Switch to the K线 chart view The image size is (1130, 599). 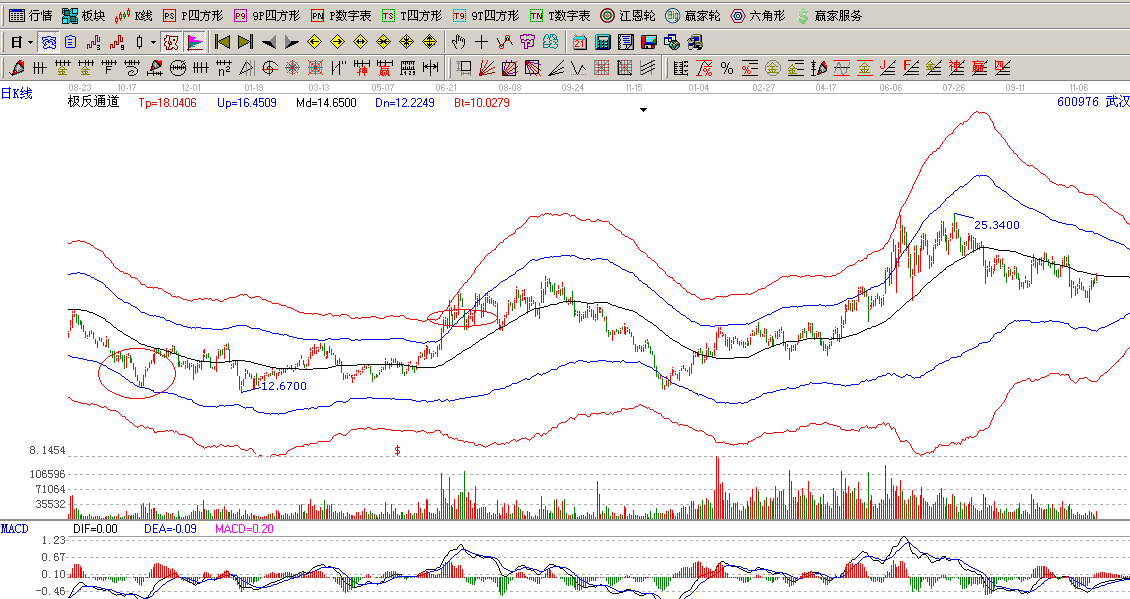(134, 16)
